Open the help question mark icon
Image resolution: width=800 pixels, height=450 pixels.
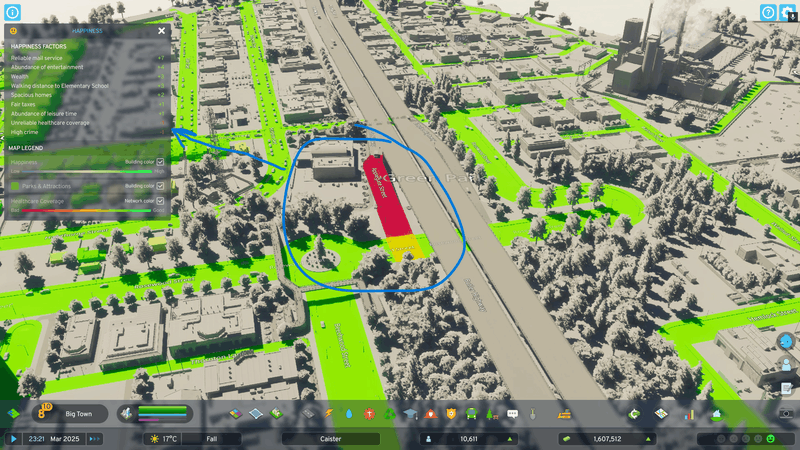click(768, 12)
